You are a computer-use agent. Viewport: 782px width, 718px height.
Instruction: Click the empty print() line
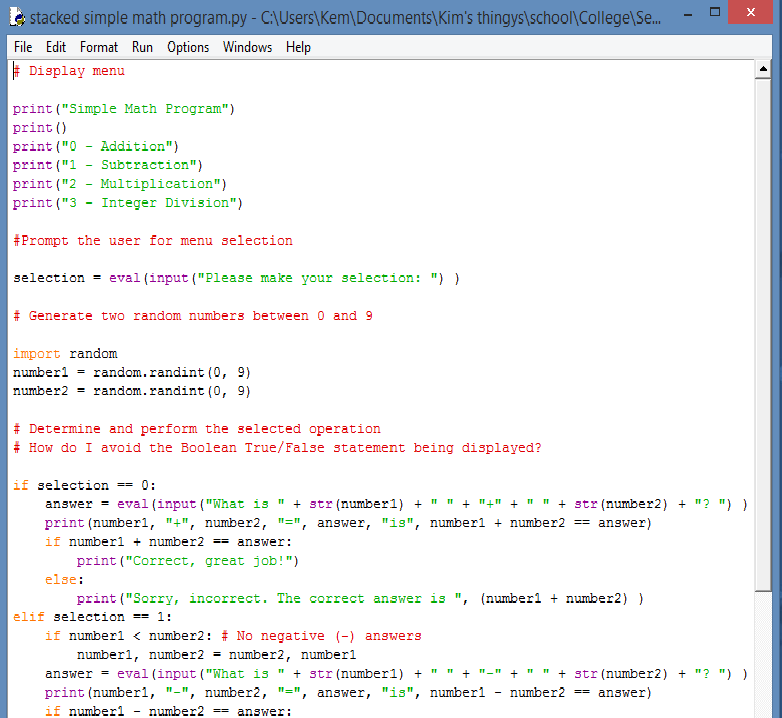(x=40, y=128)
